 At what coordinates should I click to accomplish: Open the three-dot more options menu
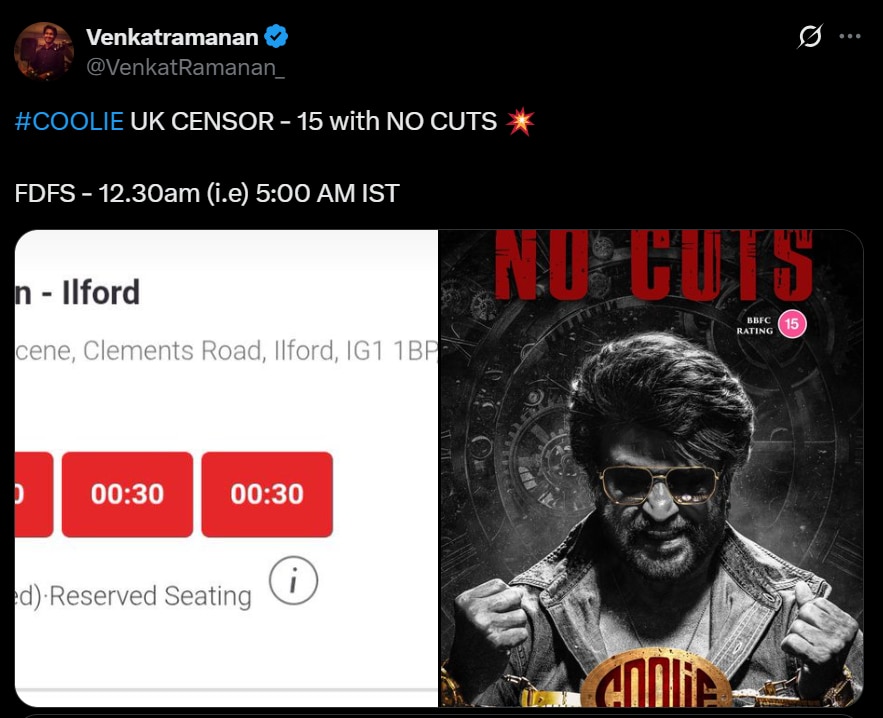pyautogui.click(x=849, y=36)
